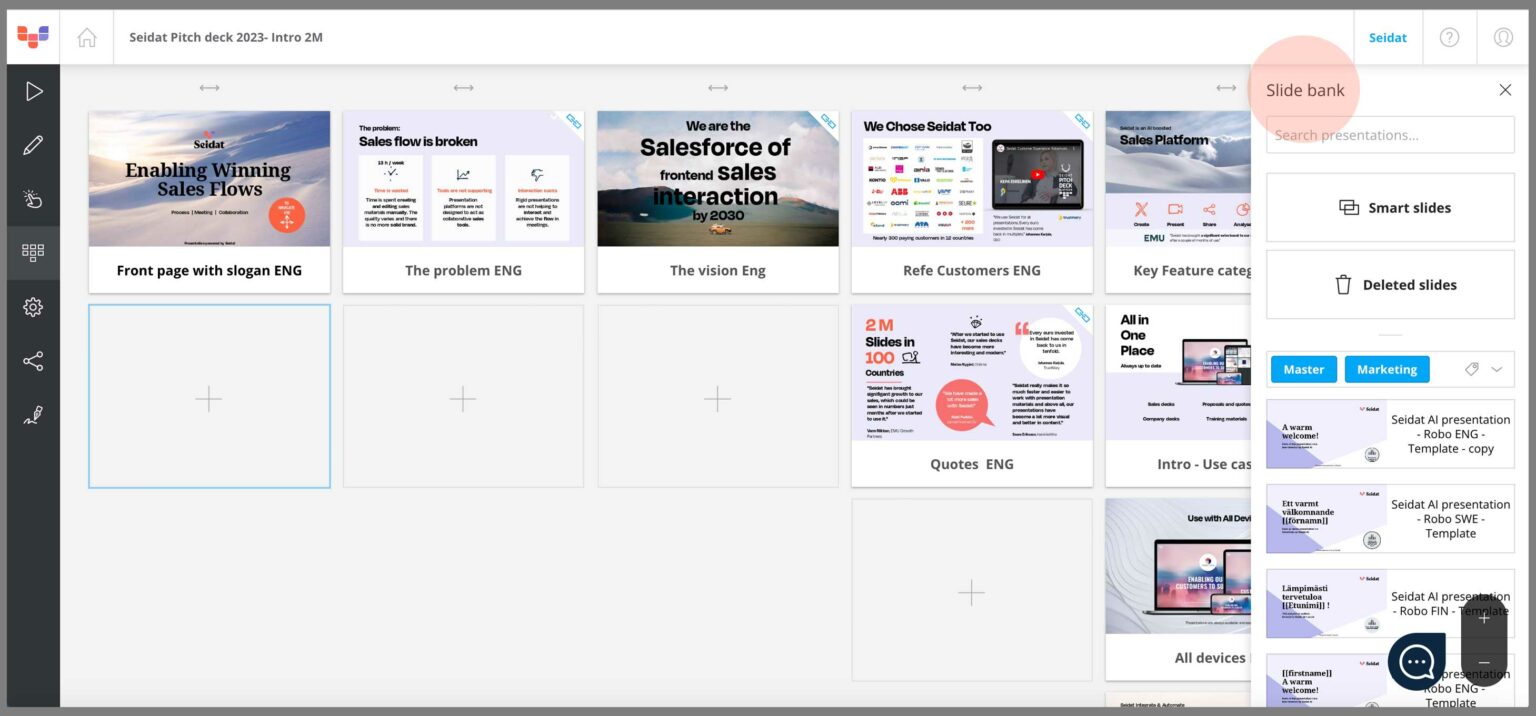Open the eSign signature tool in sidebar
This screenshot has height=716, width=1536.
33,415
